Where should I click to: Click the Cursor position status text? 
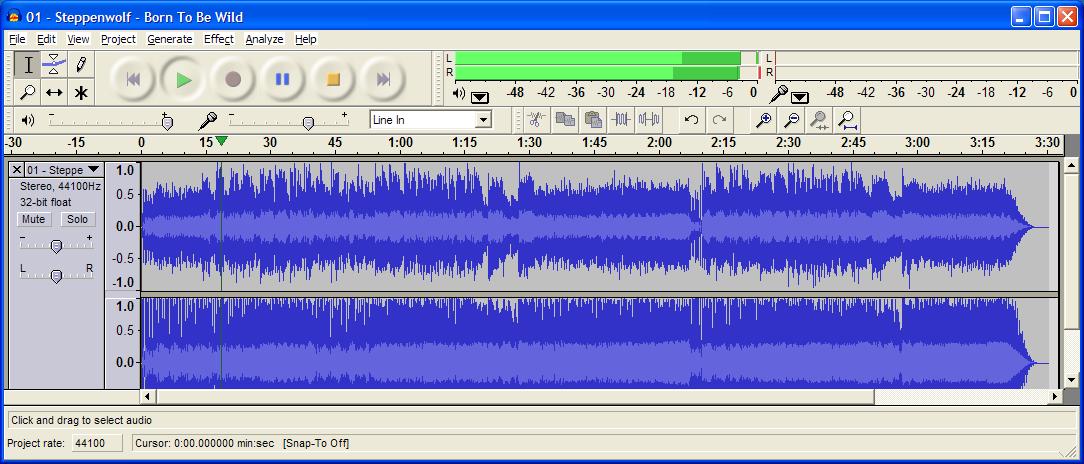[x=205, y=443]
